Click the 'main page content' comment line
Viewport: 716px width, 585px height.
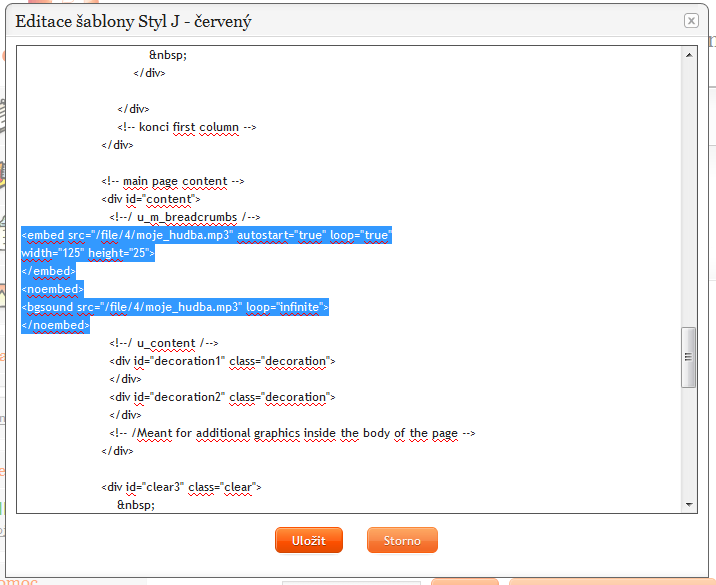tap(173, 181)
